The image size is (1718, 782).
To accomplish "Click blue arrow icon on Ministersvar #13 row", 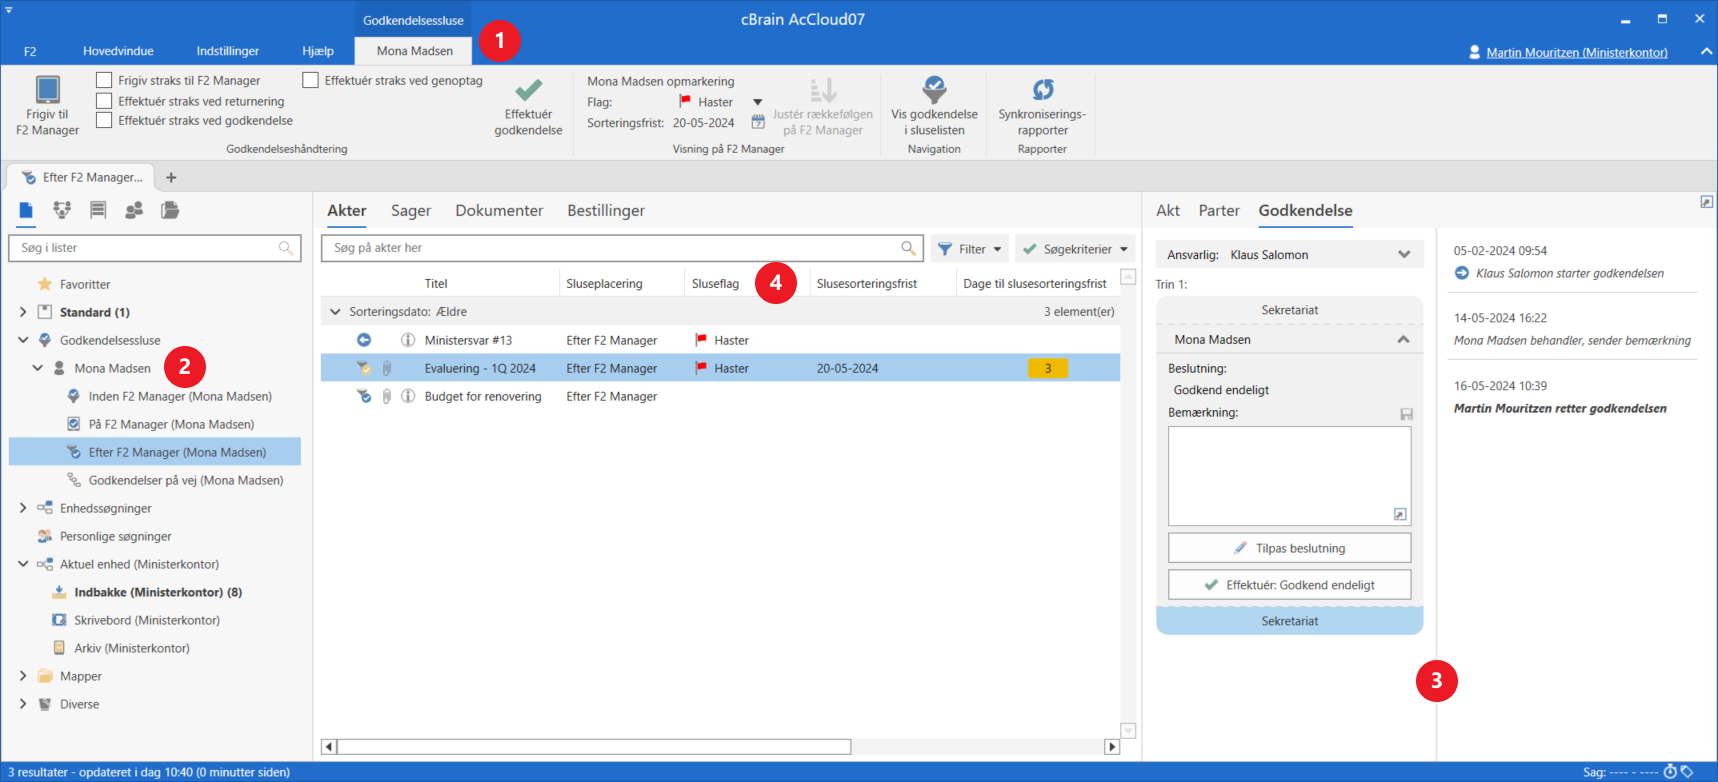I will point(364,340).
